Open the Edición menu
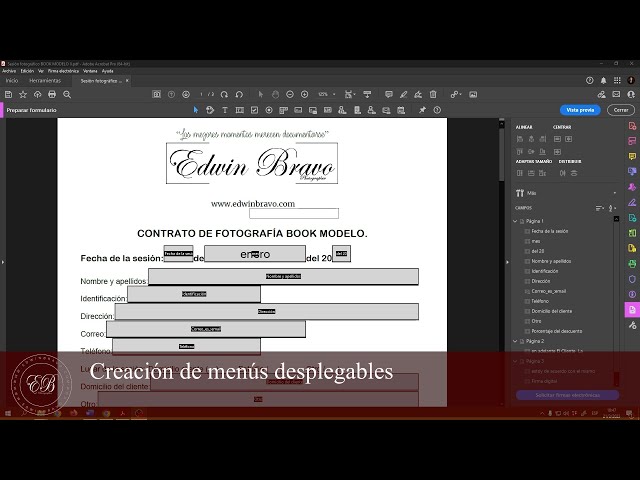Viewport: 640px width, 480px height. coord(27,71)
